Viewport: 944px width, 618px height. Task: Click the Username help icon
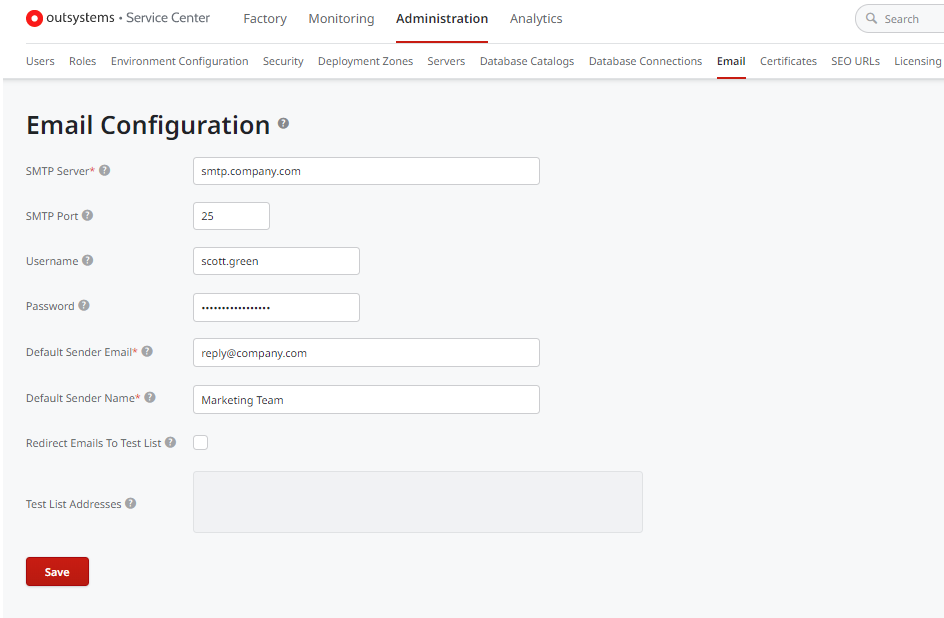88,260
